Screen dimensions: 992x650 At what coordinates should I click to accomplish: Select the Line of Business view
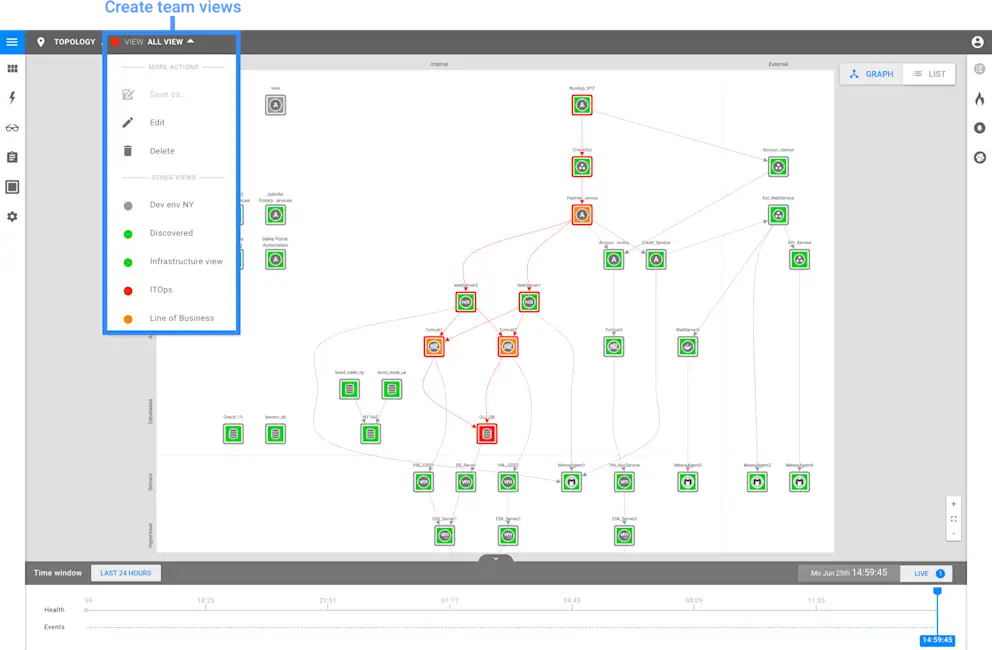[183, 318]
